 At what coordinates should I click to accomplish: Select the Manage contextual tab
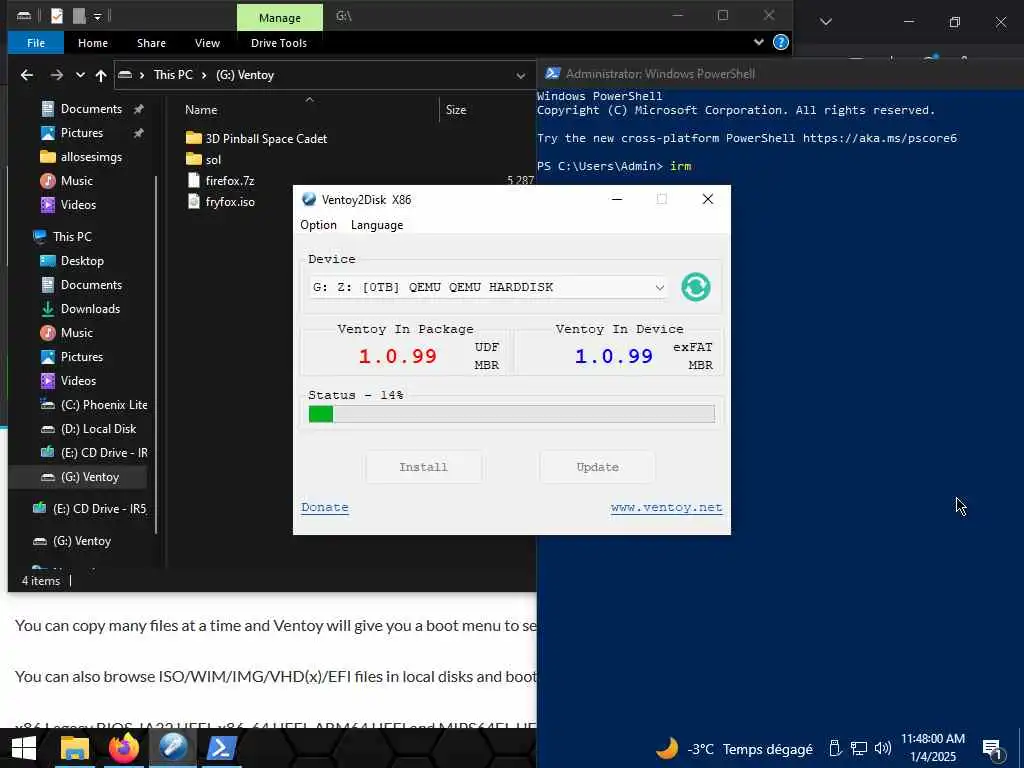click(x=280, y=18)
